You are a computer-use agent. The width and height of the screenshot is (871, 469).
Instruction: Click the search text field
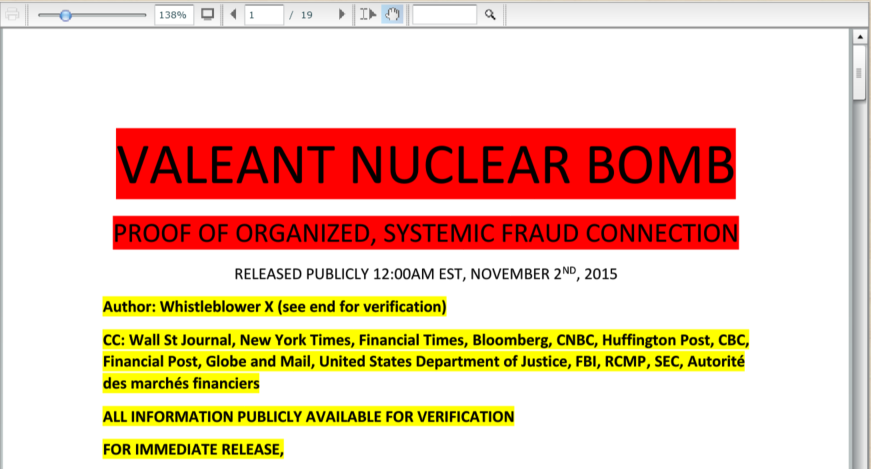(x=444, y=15)
